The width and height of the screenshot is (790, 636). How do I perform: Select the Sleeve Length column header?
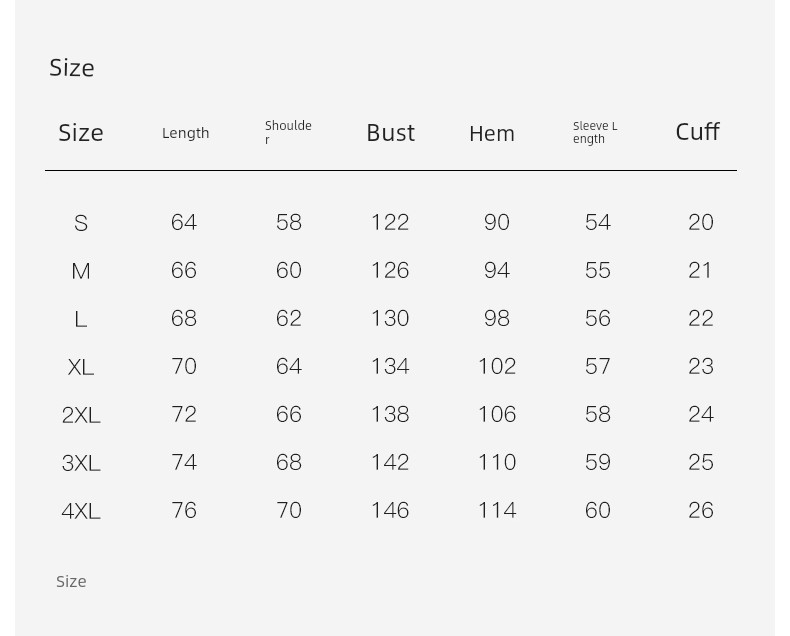[595, 132]
